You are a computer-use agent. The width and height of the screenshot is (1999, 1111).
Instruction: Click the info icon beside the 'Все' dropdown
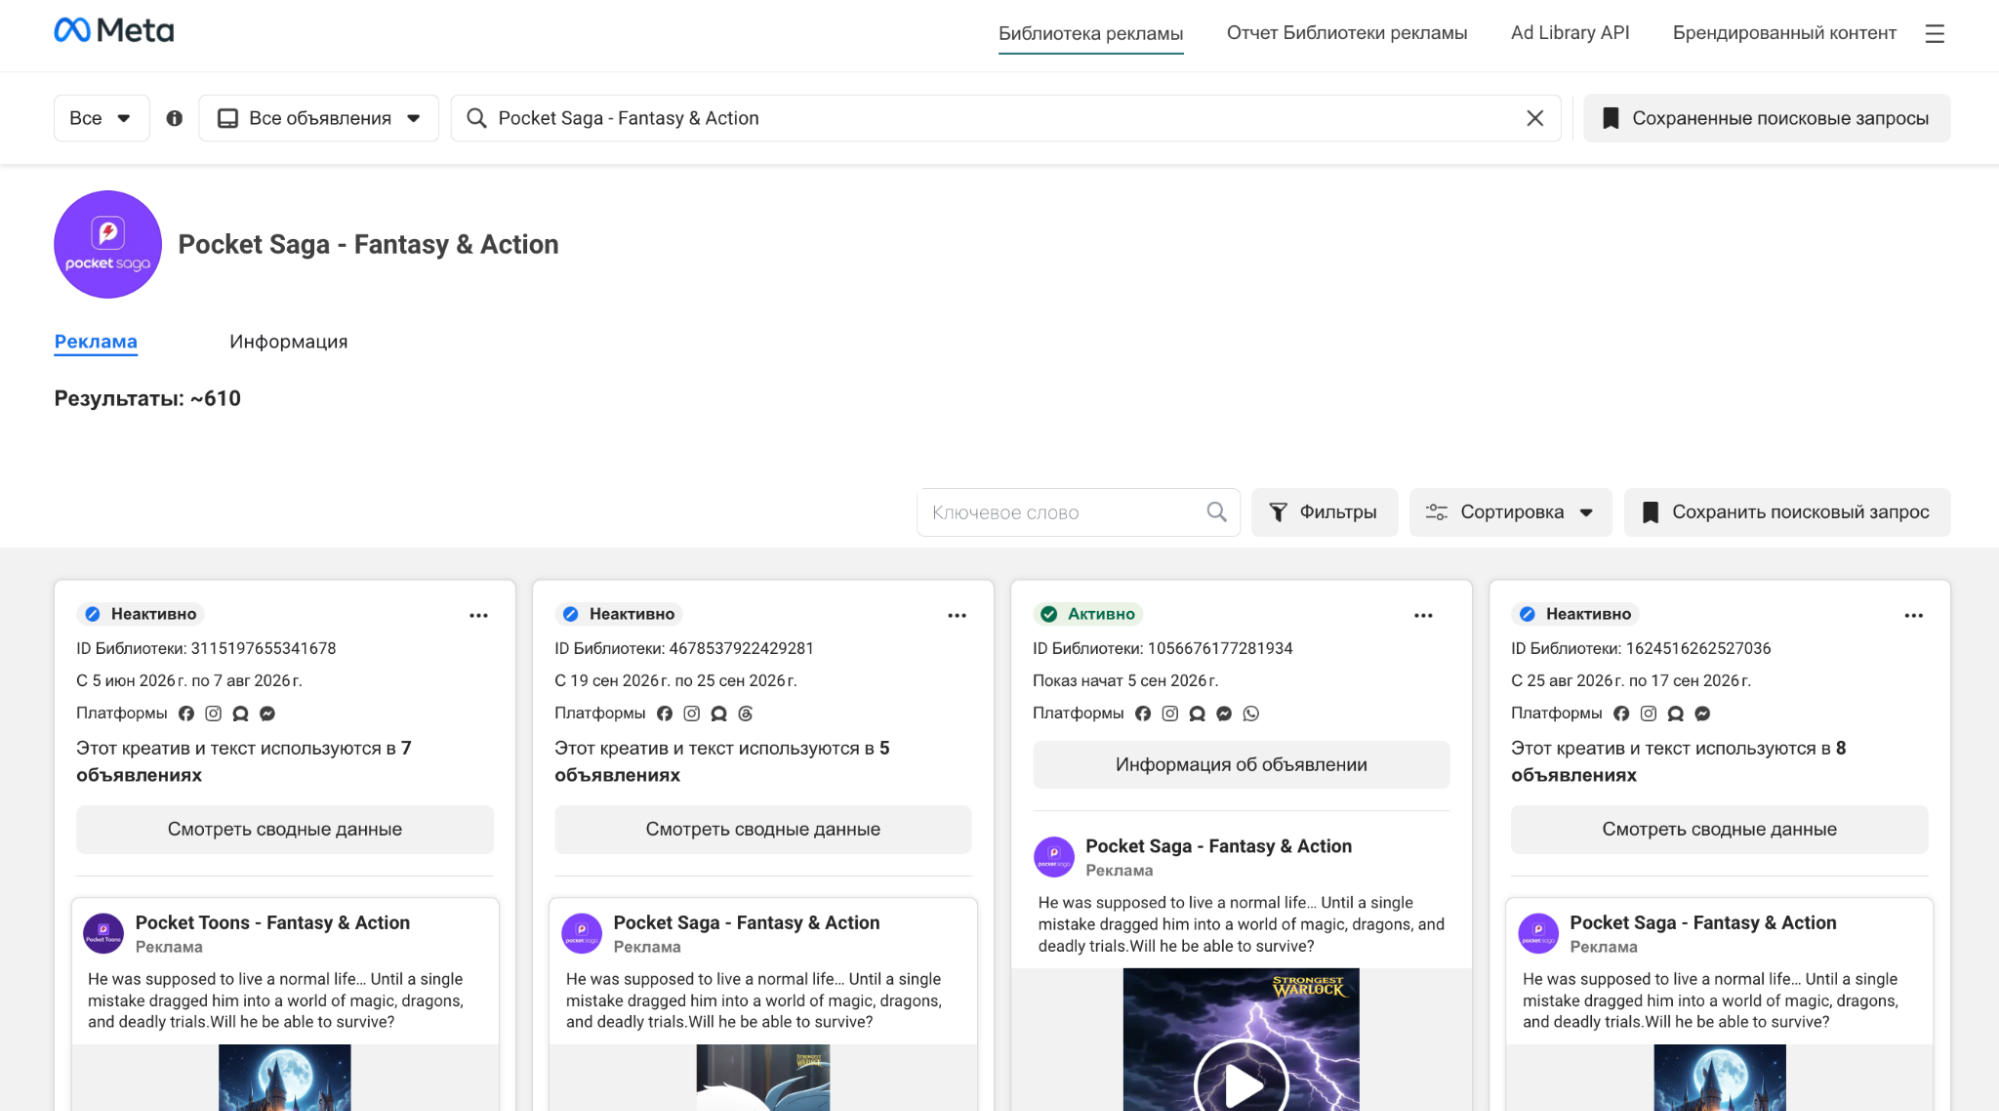click(174, 118)
